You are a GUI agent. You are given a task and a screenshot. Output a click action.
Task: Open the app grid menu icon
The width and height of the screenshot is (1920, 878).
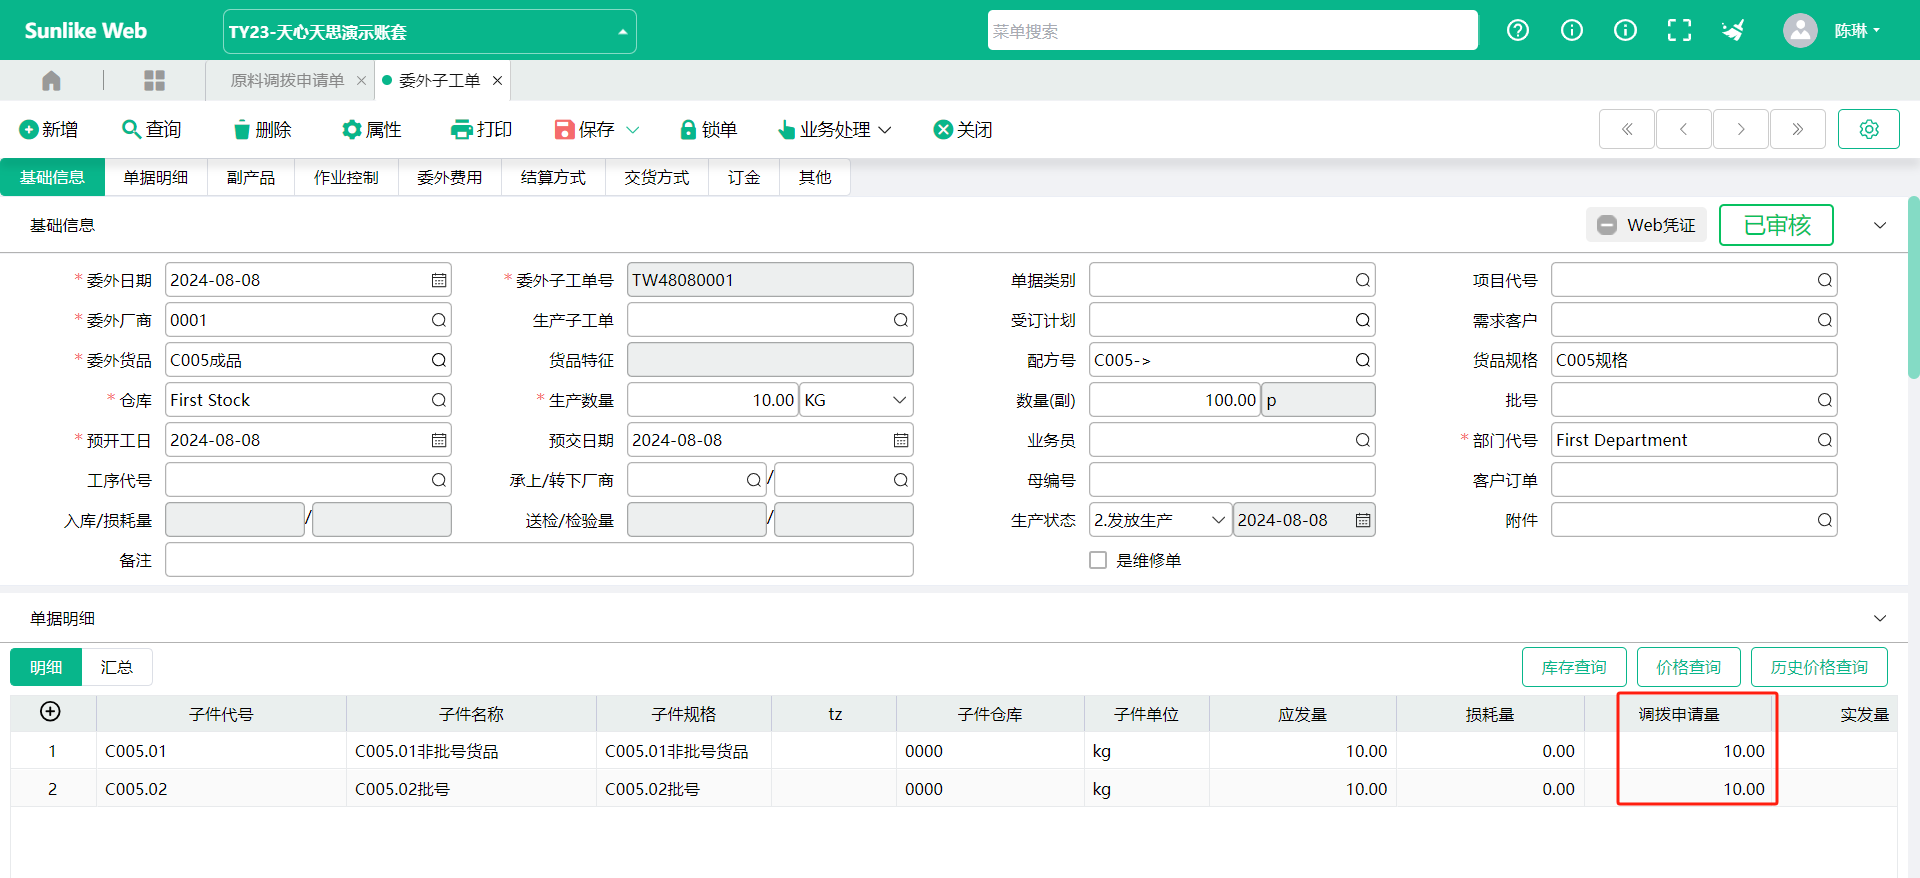pyautogui.click(x=154, y=80)
